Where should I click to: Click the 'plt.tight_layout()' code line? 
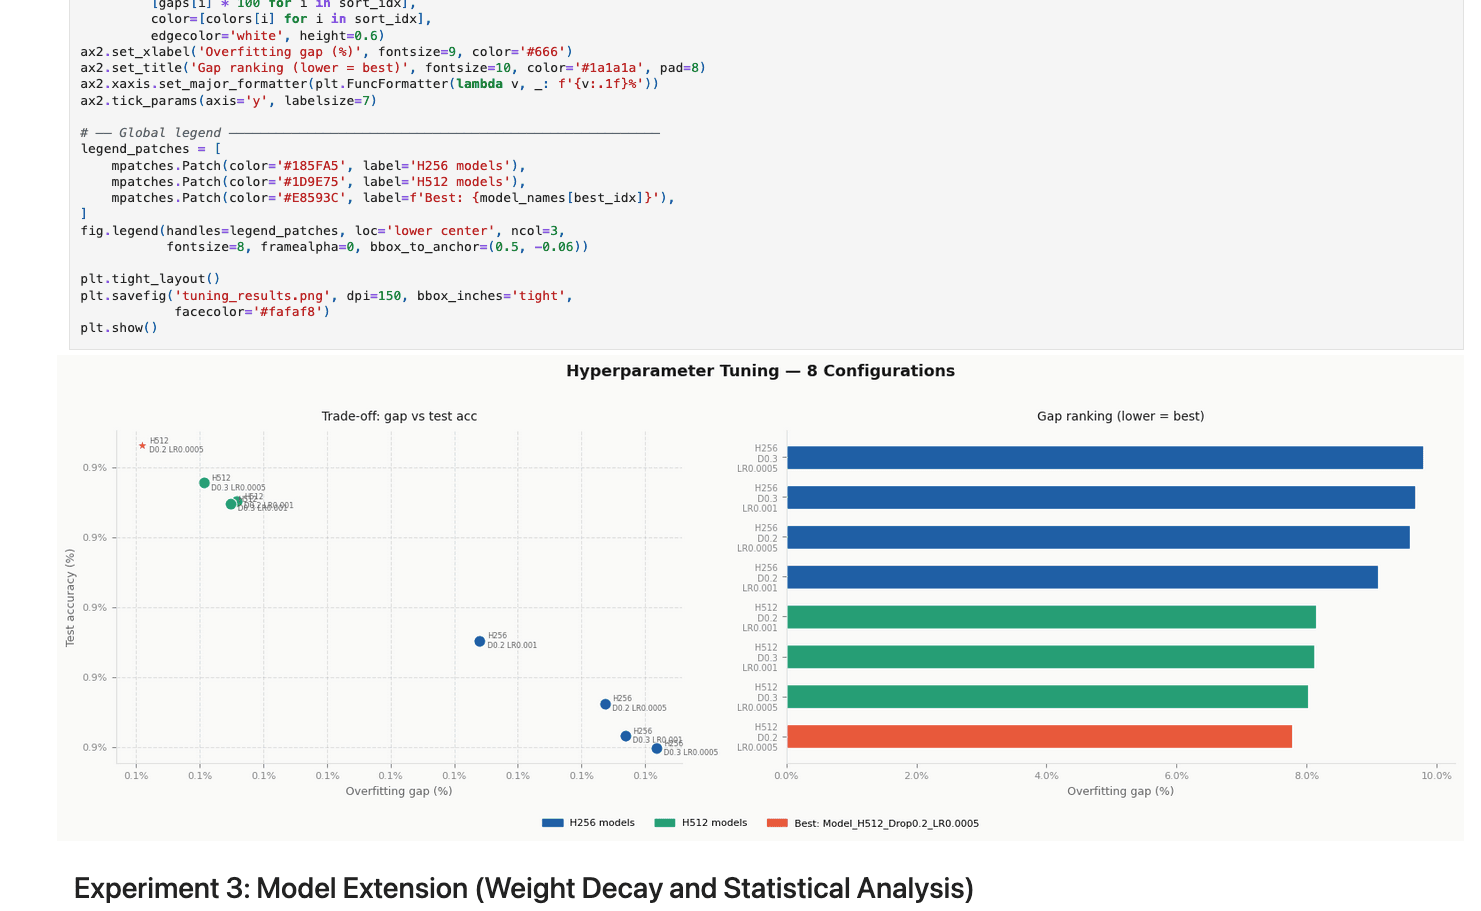(x=150, y=279)
